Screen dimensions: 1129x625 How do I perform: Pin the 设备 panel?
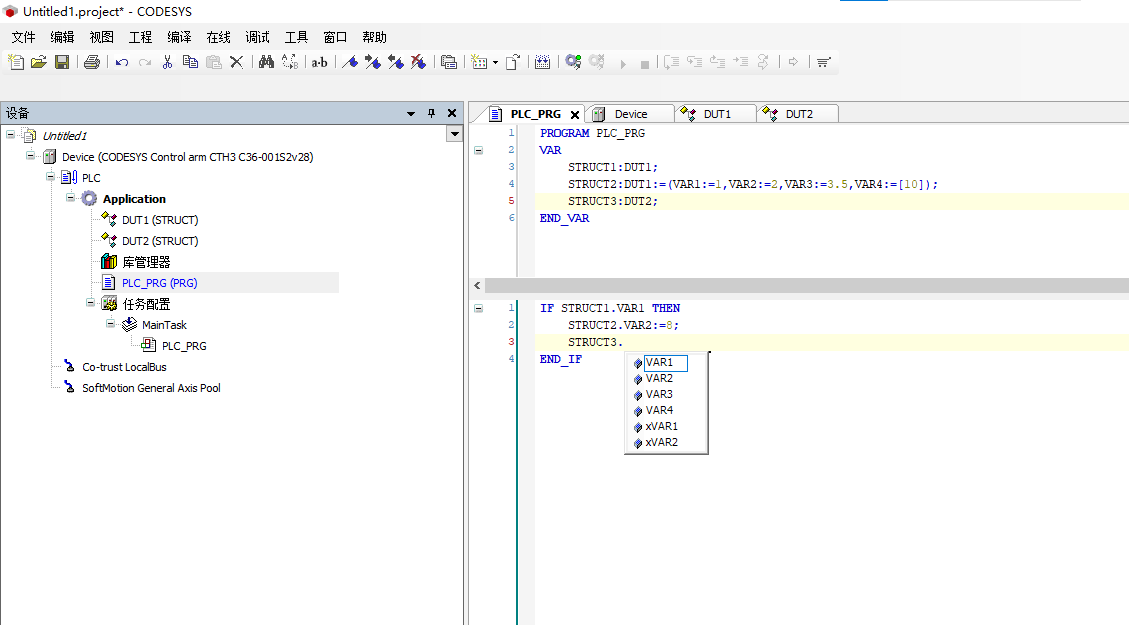click(431, 113)
